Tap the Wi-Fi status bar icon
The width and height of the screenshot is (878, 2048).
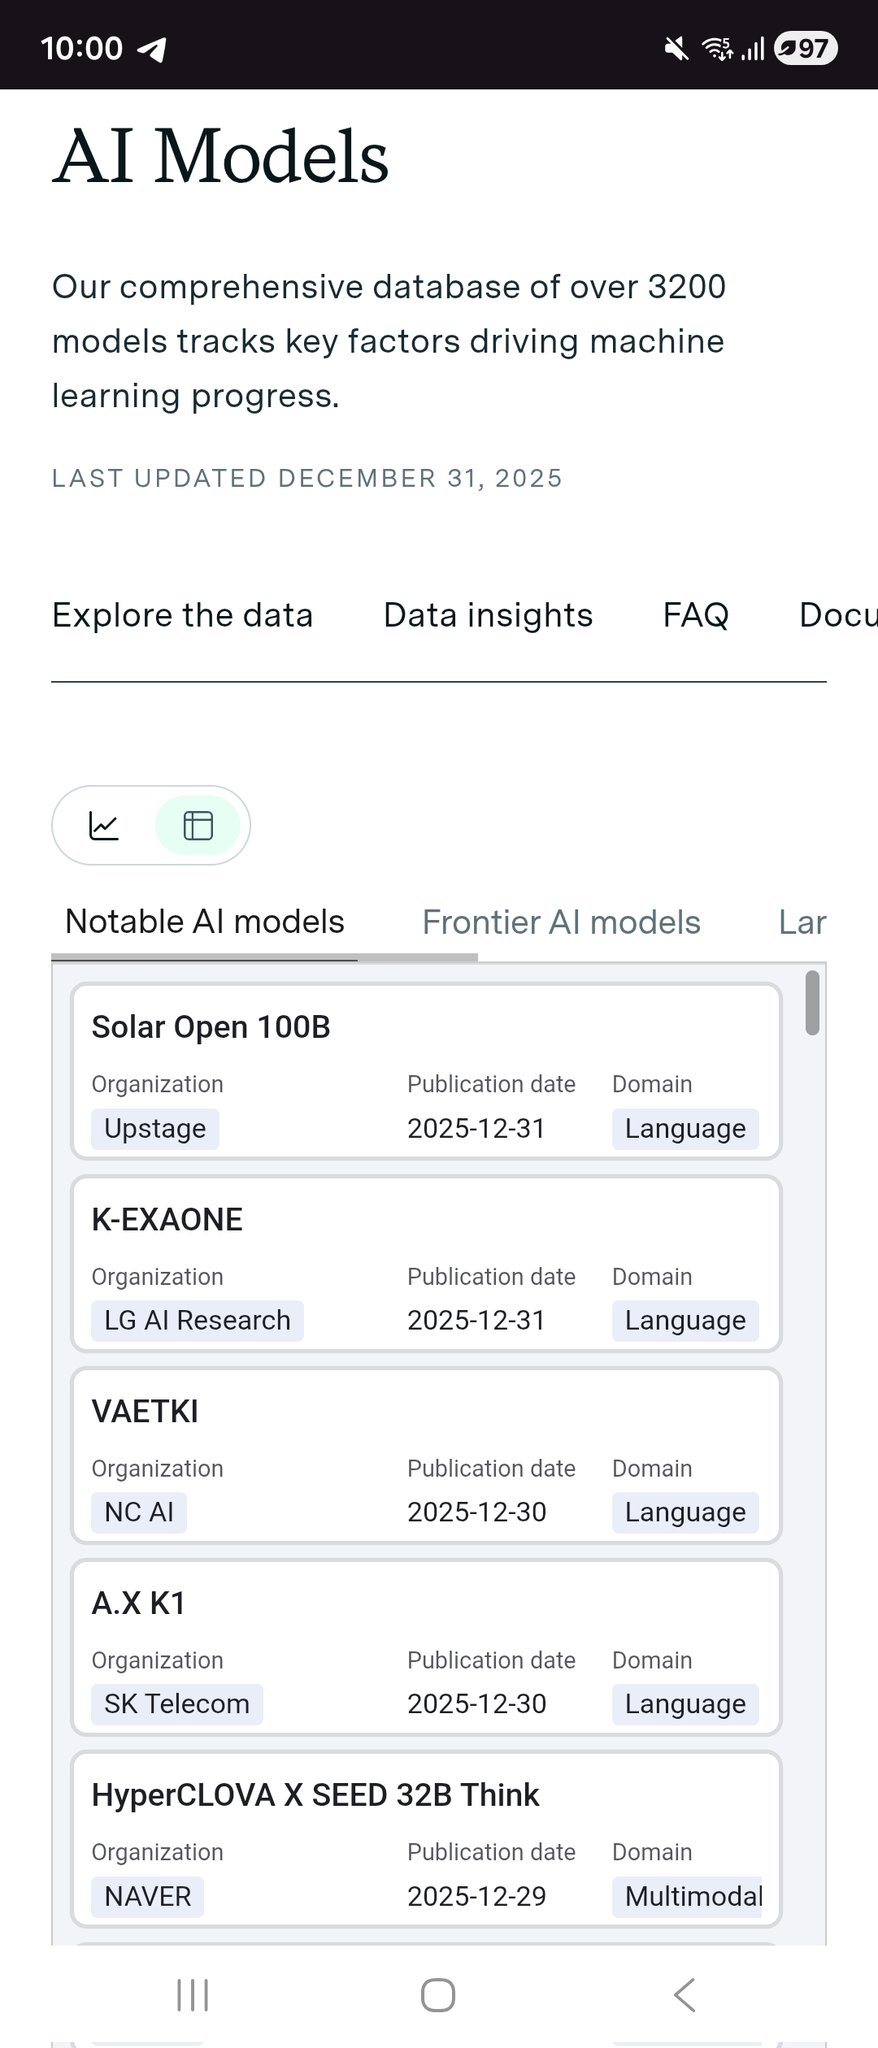coord(716,48)
